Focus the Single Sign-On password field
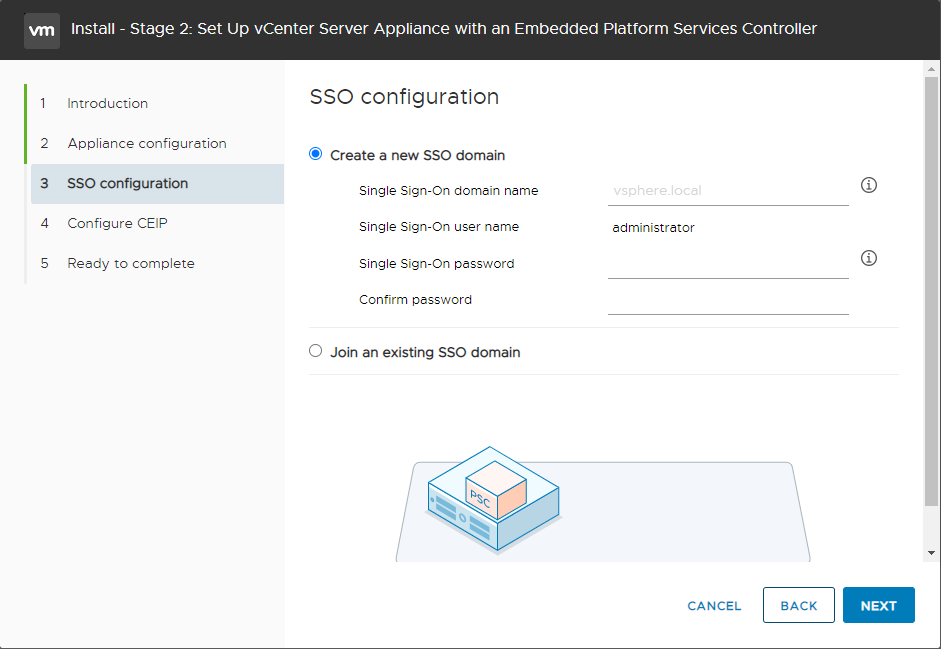Viewport: 941px width, 649px height. [x=728, y=264]
